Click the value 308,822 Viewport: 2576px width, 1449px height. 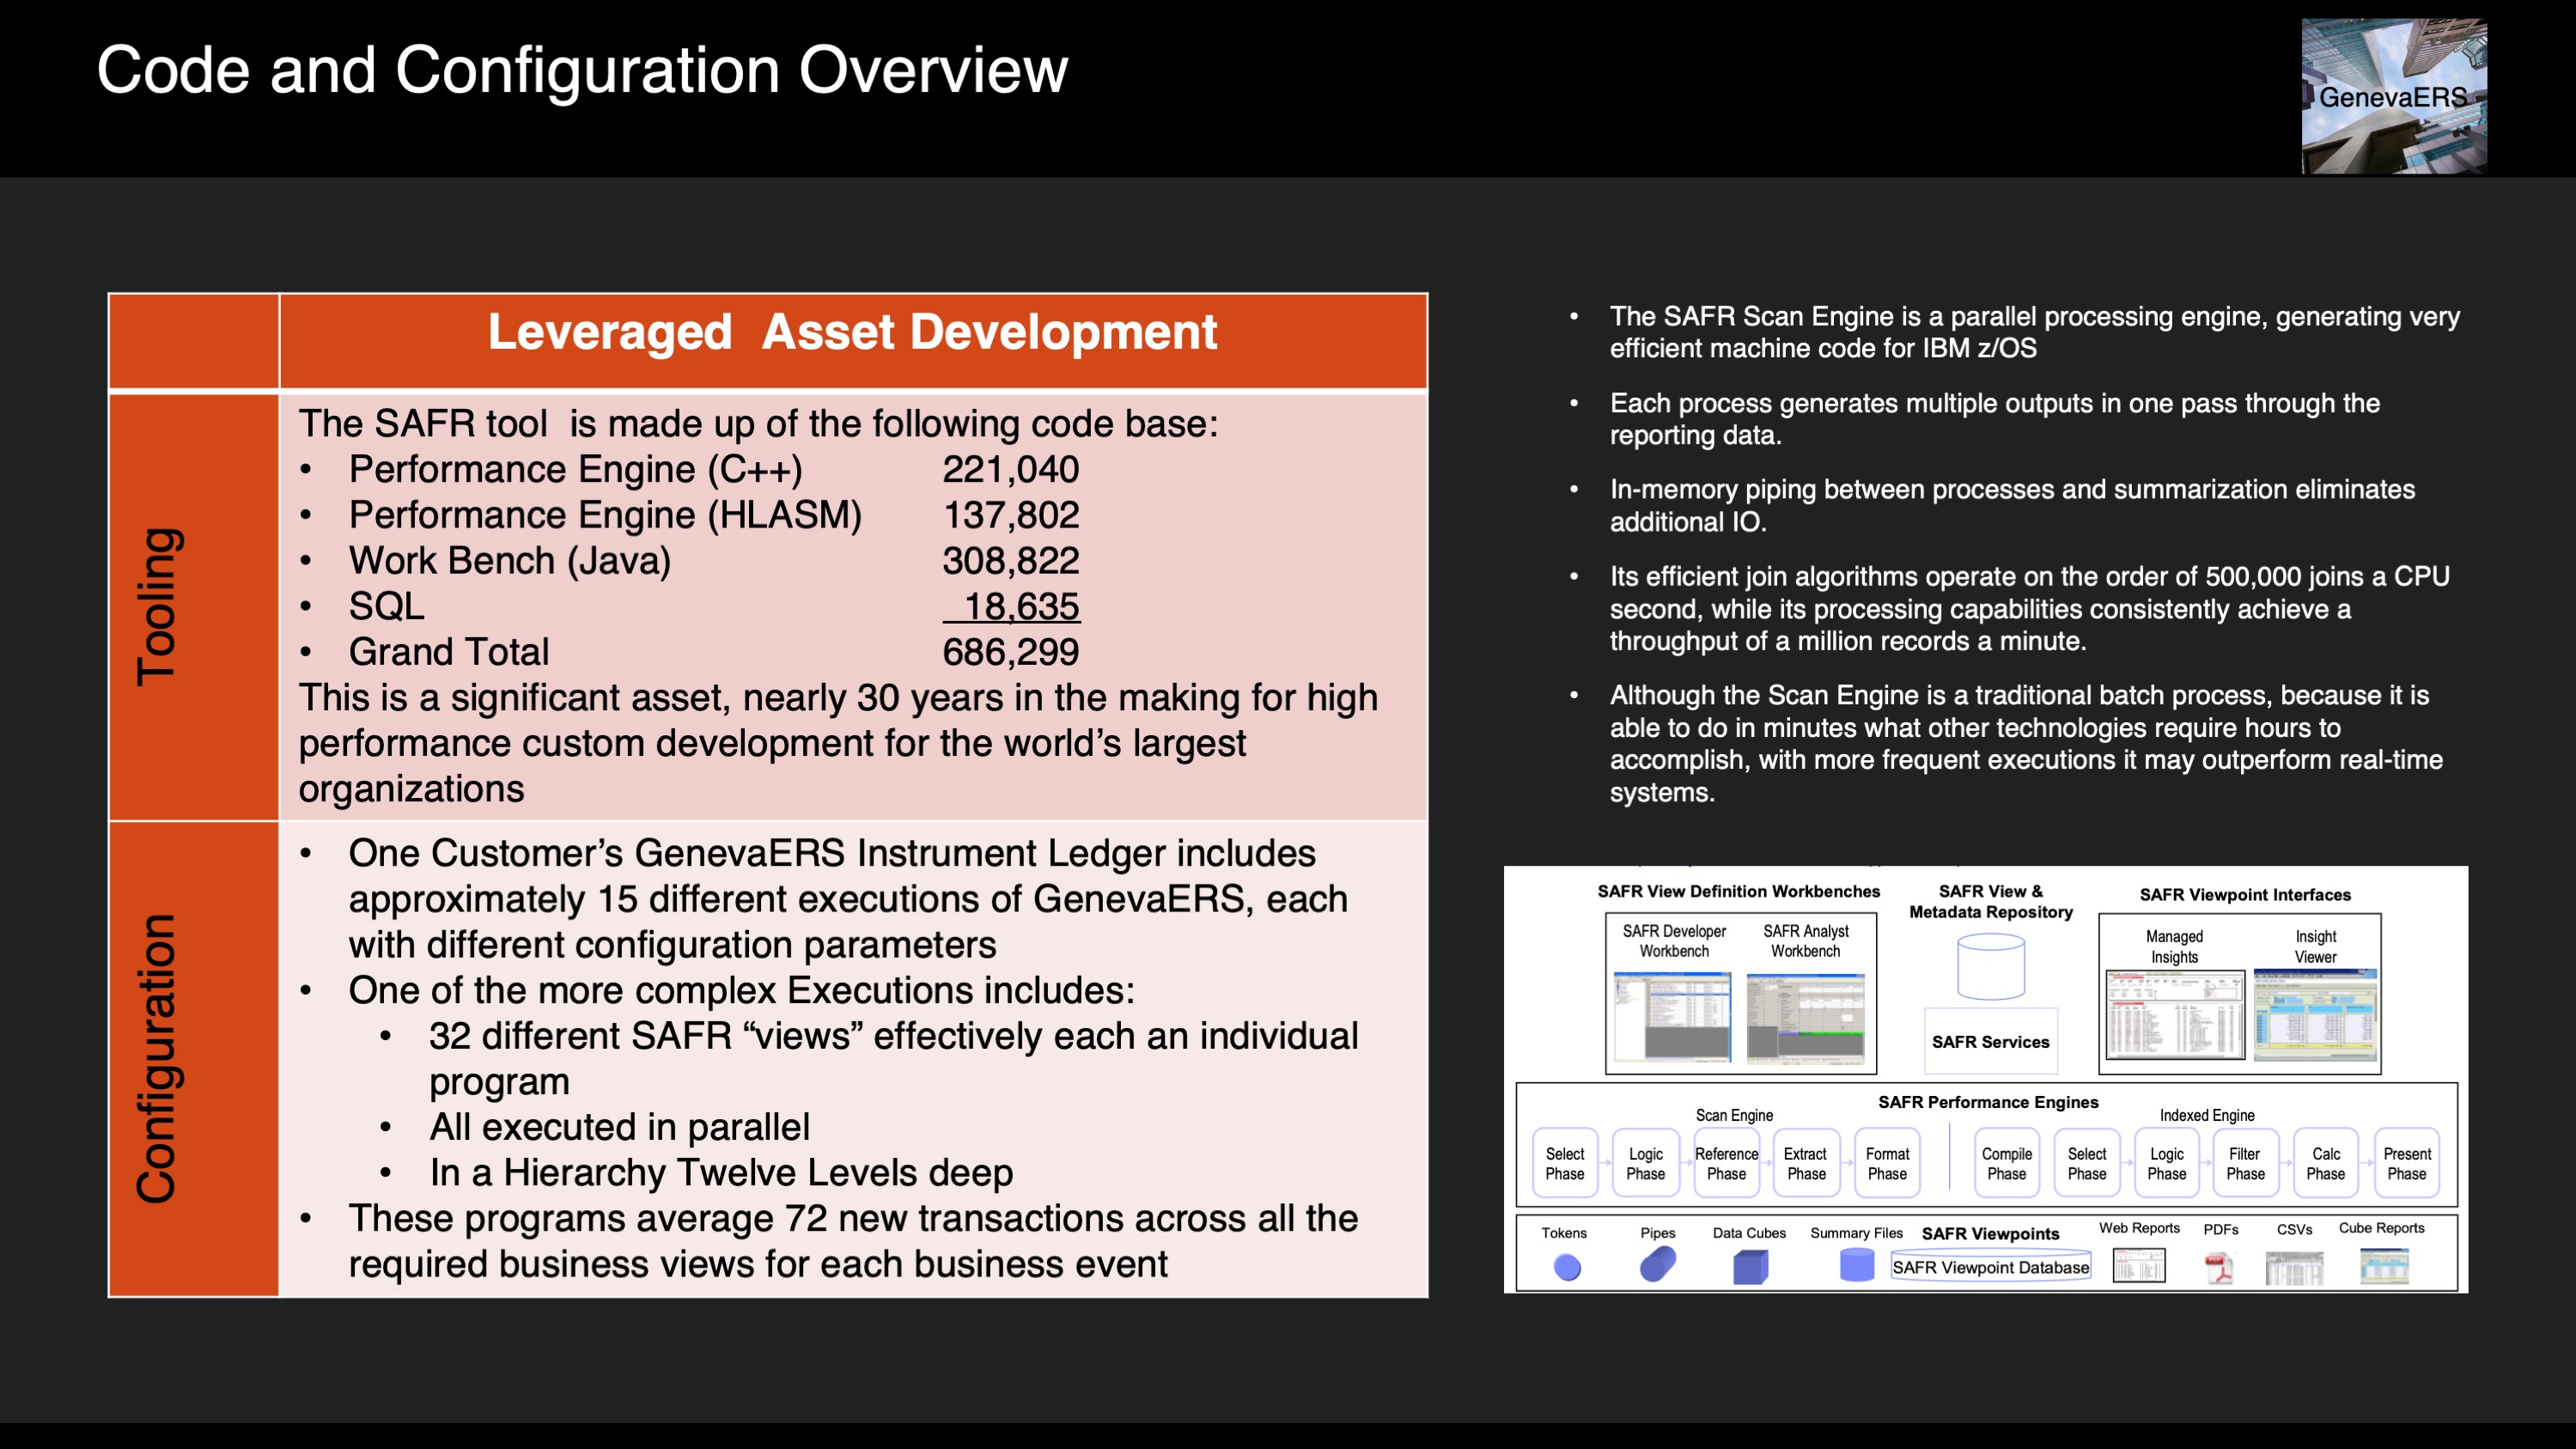1011,561
